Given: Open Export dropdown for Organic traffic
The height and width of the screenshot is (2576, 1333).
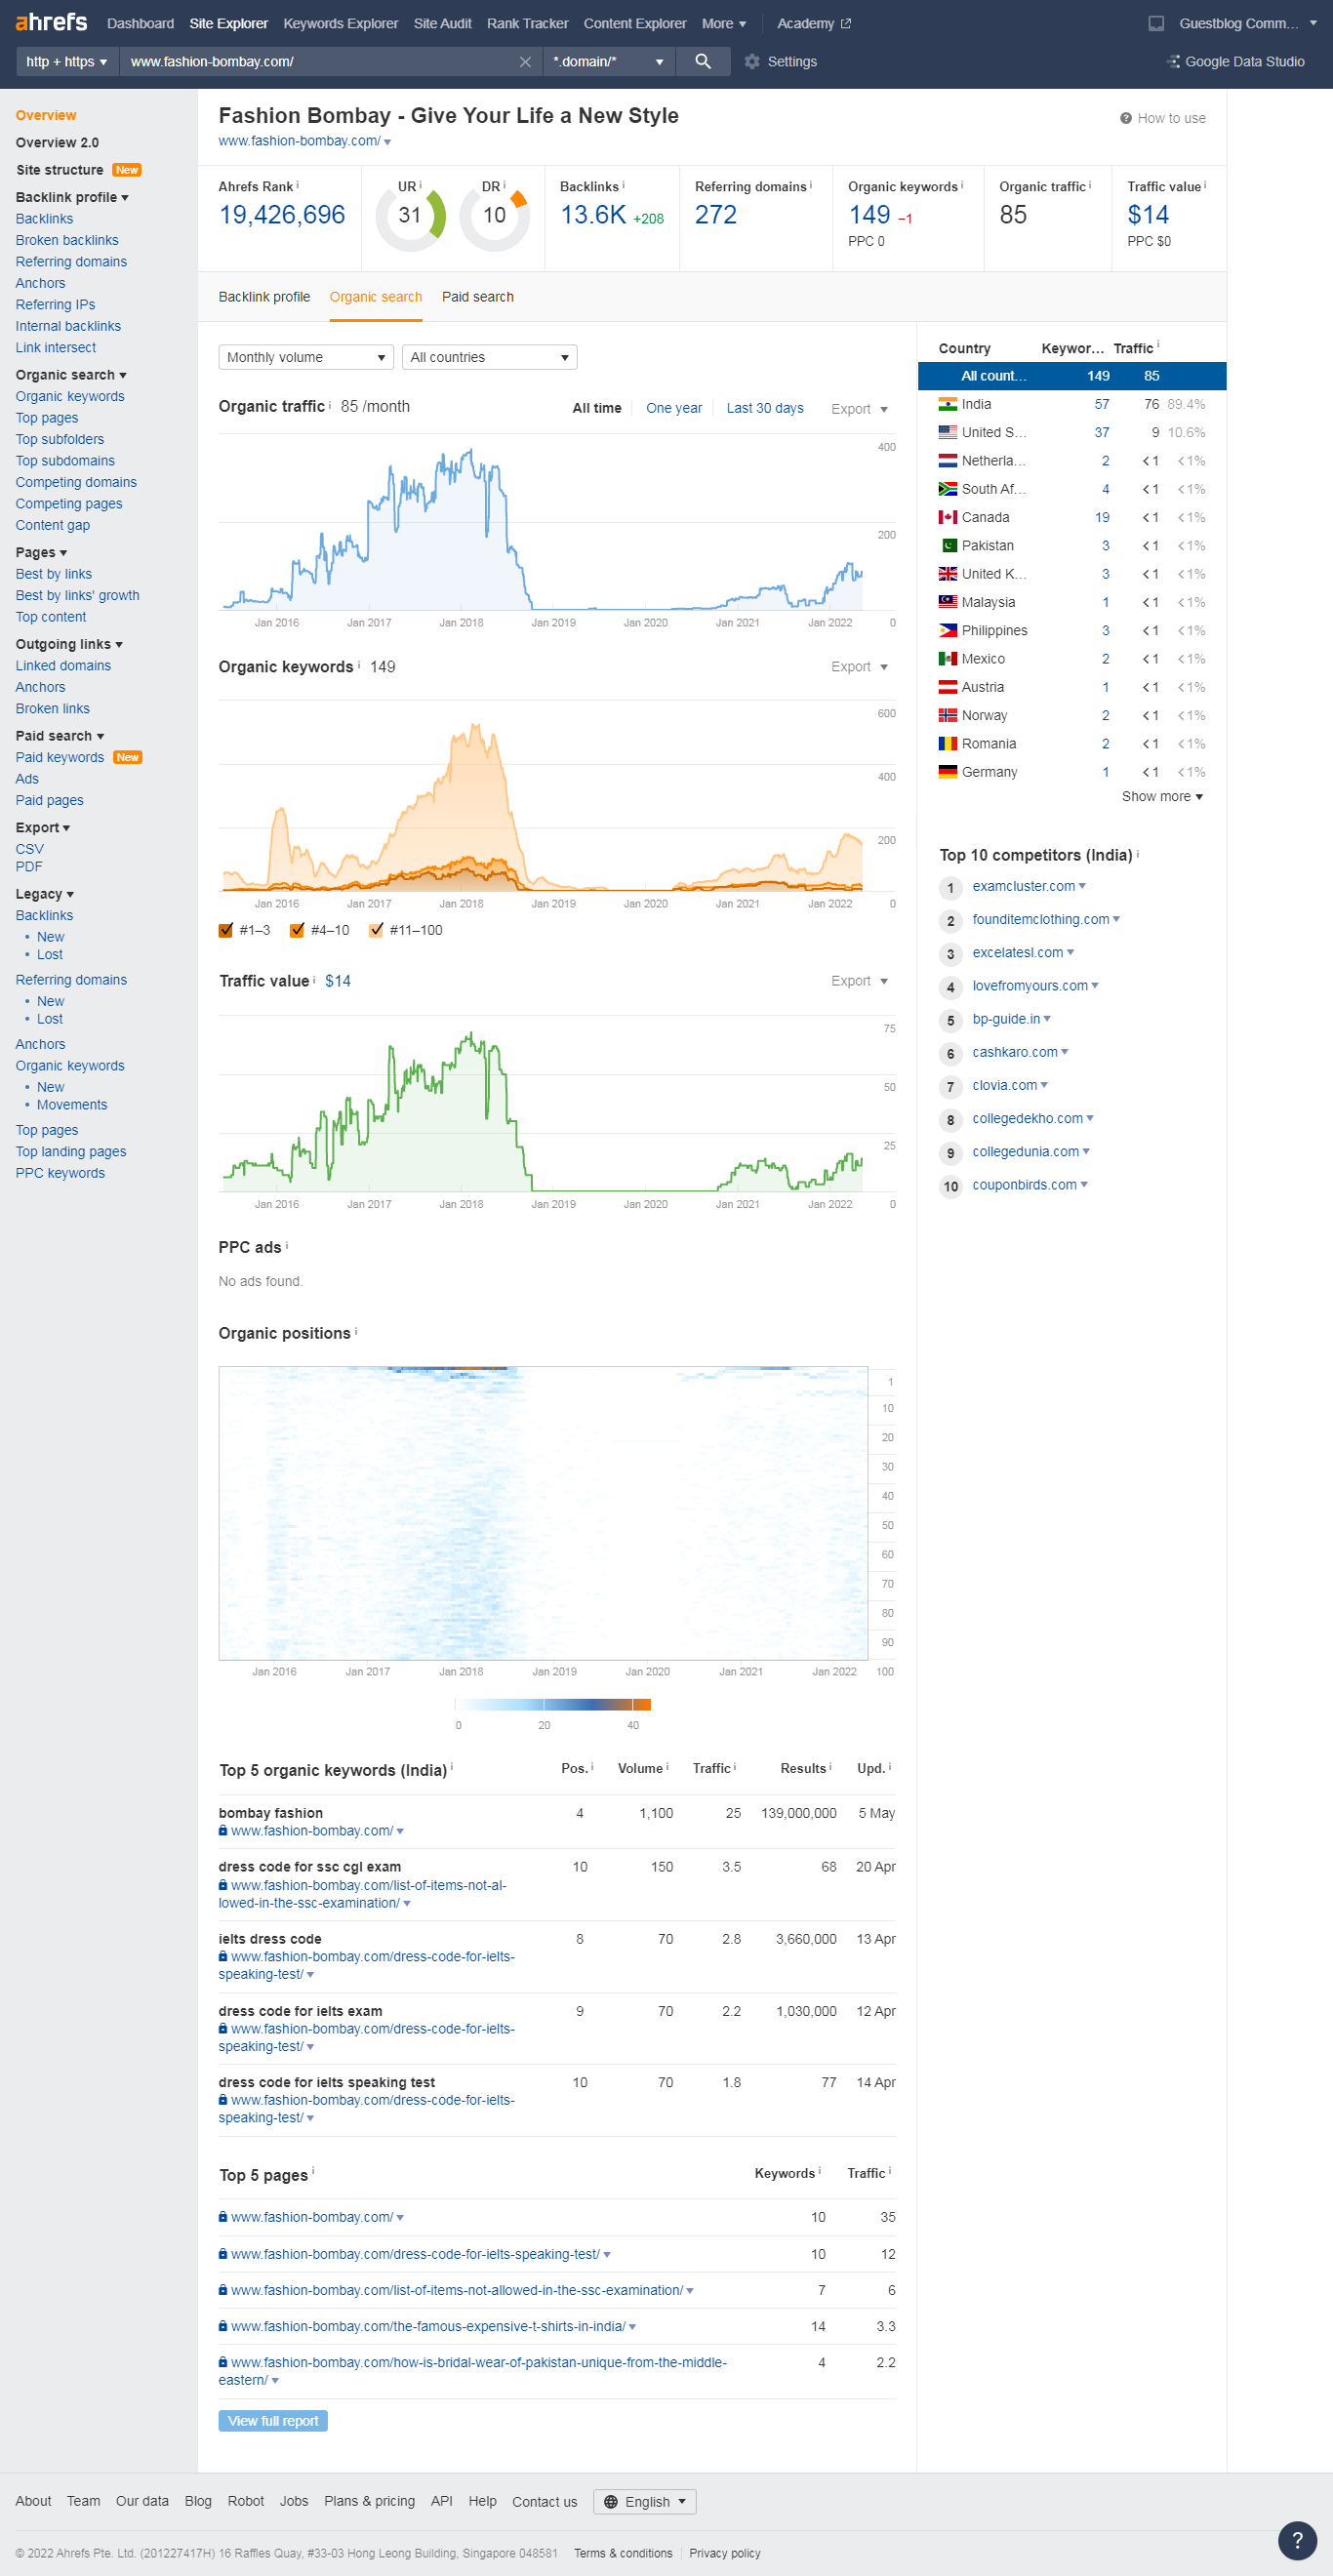Looking at the screenshot, I should click(859, 409).
